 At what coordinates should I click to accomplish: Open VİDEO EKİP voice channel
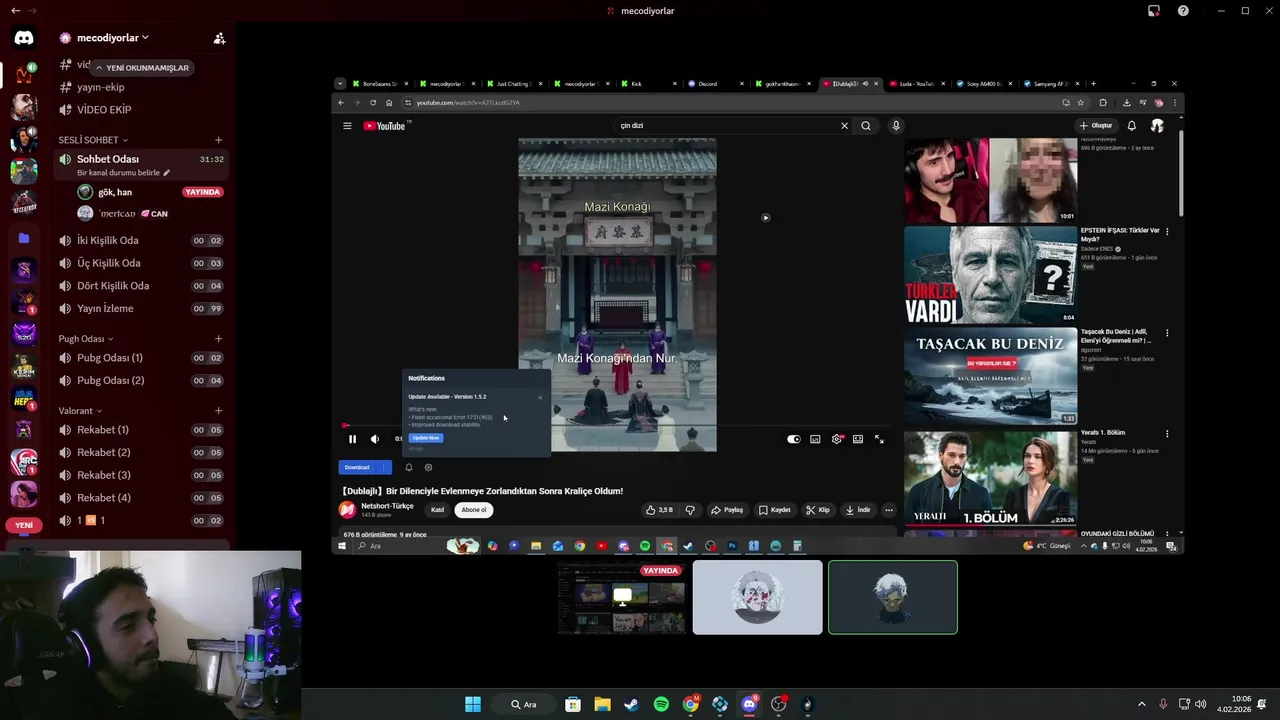coord(141,110)
